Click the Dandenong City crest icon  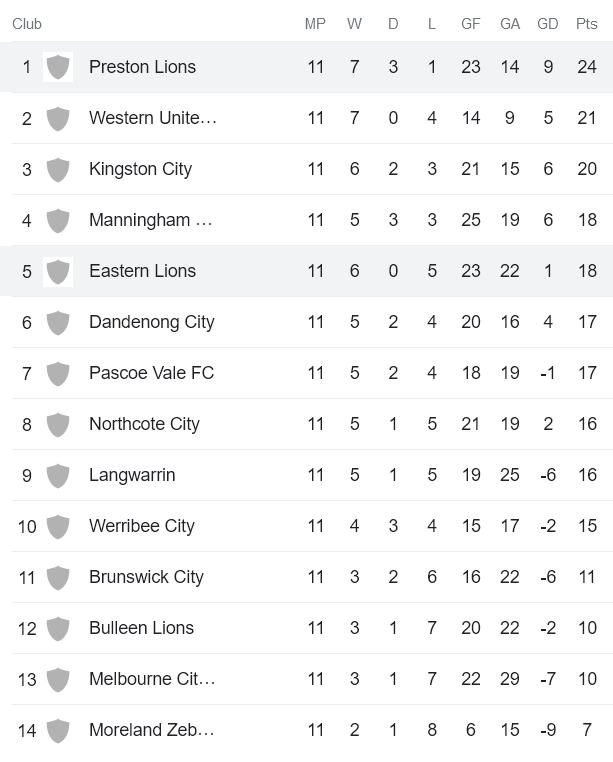coord(58,322)
